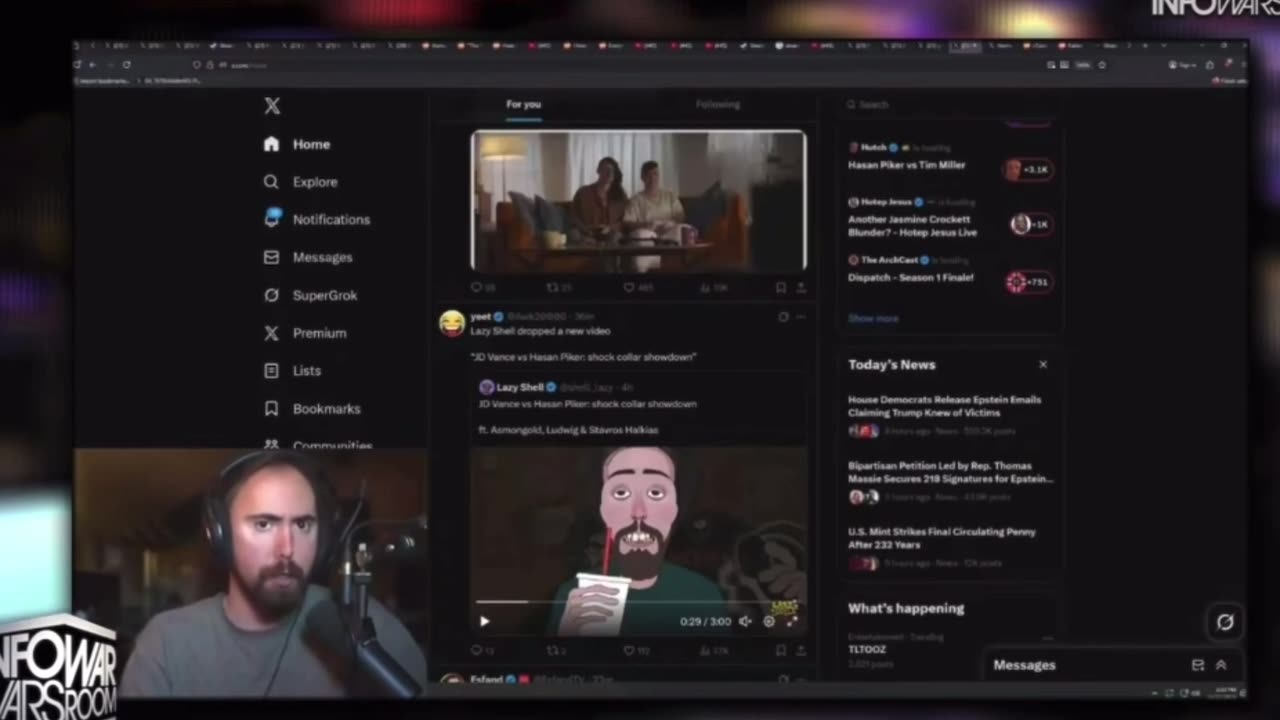Open Another Jasmine Crockett Blunder live
Viewport: 1280px width, 720px height.
pos(950,218)
